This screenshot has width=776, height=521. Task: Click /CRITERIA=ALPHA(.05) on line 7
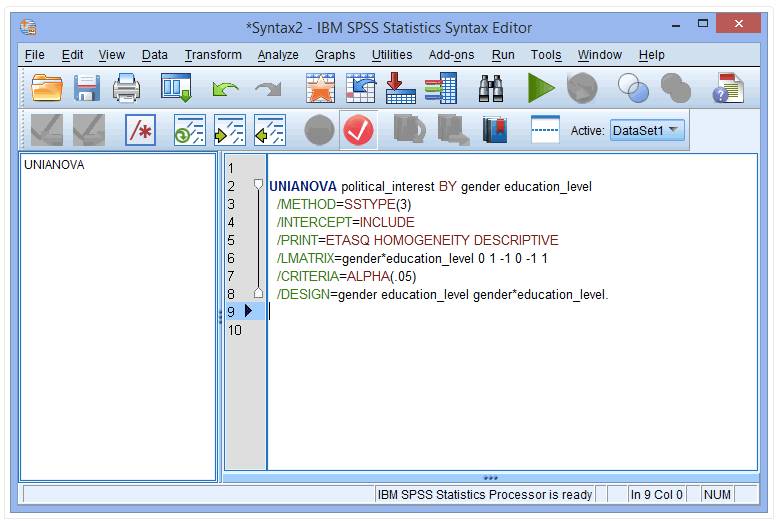pos(346,276)
